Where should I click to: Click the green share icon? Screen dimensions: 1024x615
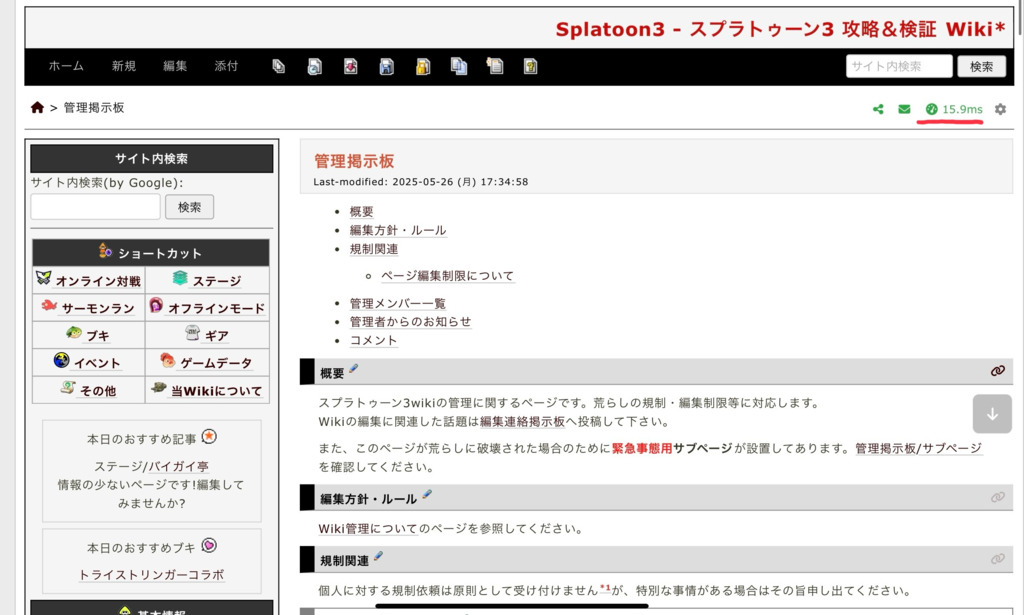(x=878, y=109)
